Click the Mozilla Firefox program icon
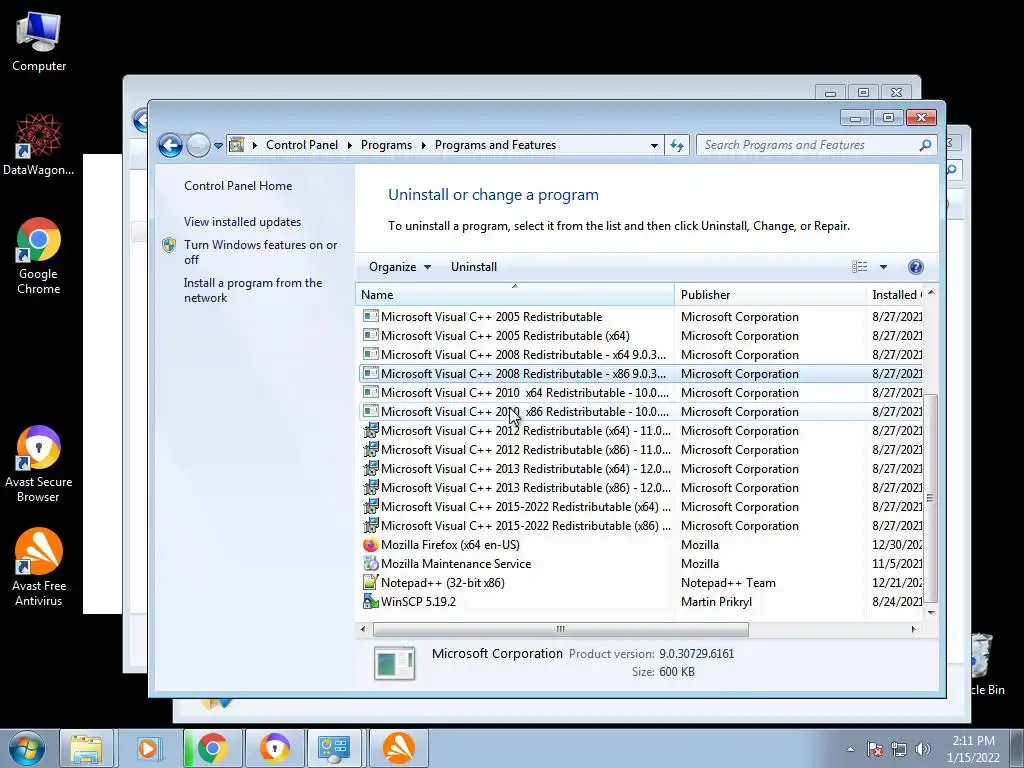Screen dimensions: 1024x768 click(370, 545)
